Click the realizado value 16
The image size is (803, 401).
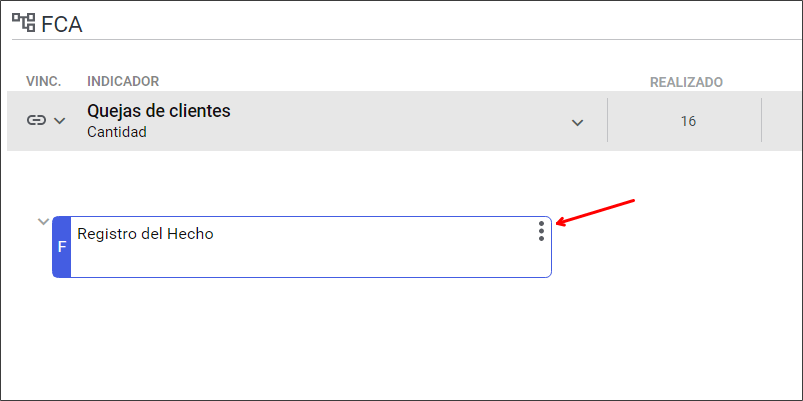(x=688, y=121)
